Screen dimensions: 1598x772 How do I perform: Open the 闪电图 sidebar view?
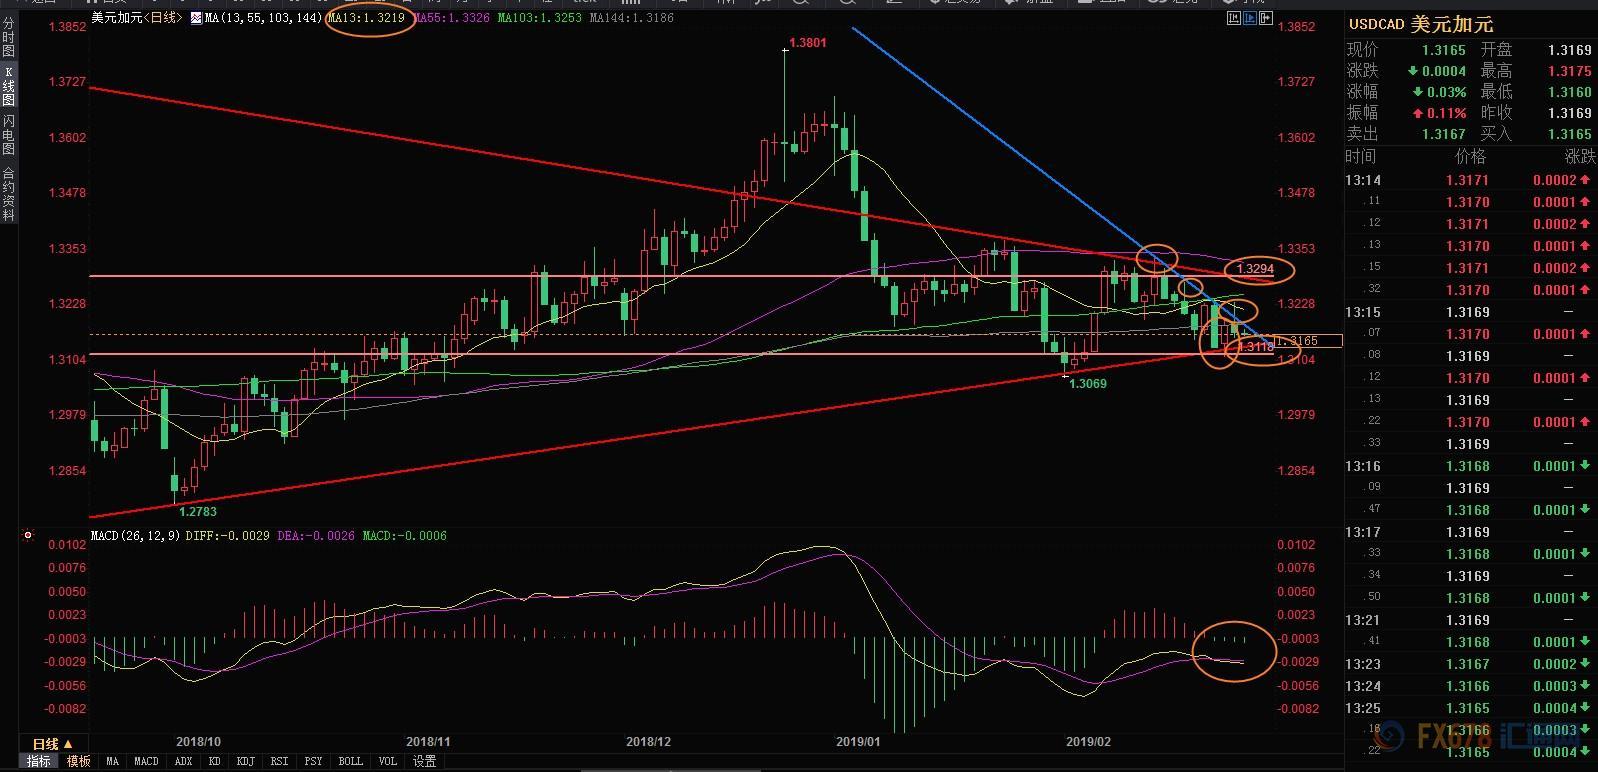[x=8, y=134]
